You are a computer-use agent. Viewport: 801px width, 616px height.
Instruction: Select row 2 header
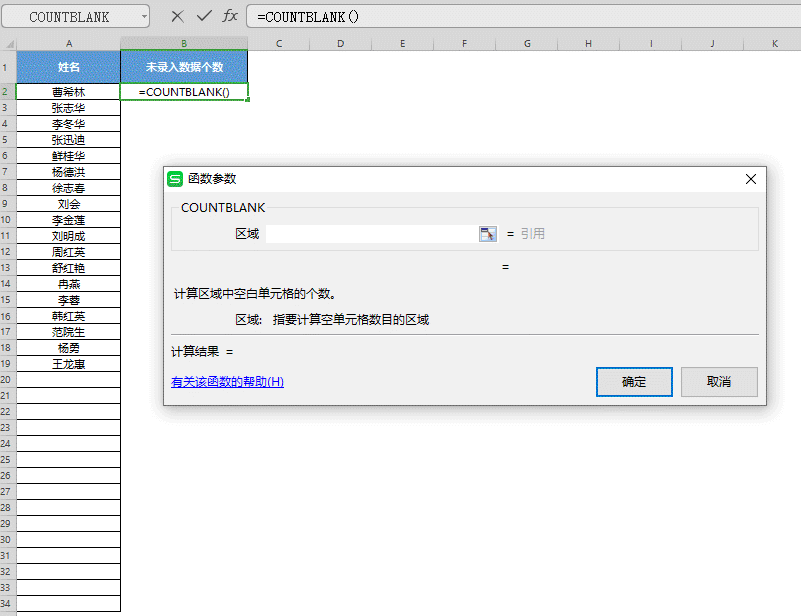click(x=8, y=91)
